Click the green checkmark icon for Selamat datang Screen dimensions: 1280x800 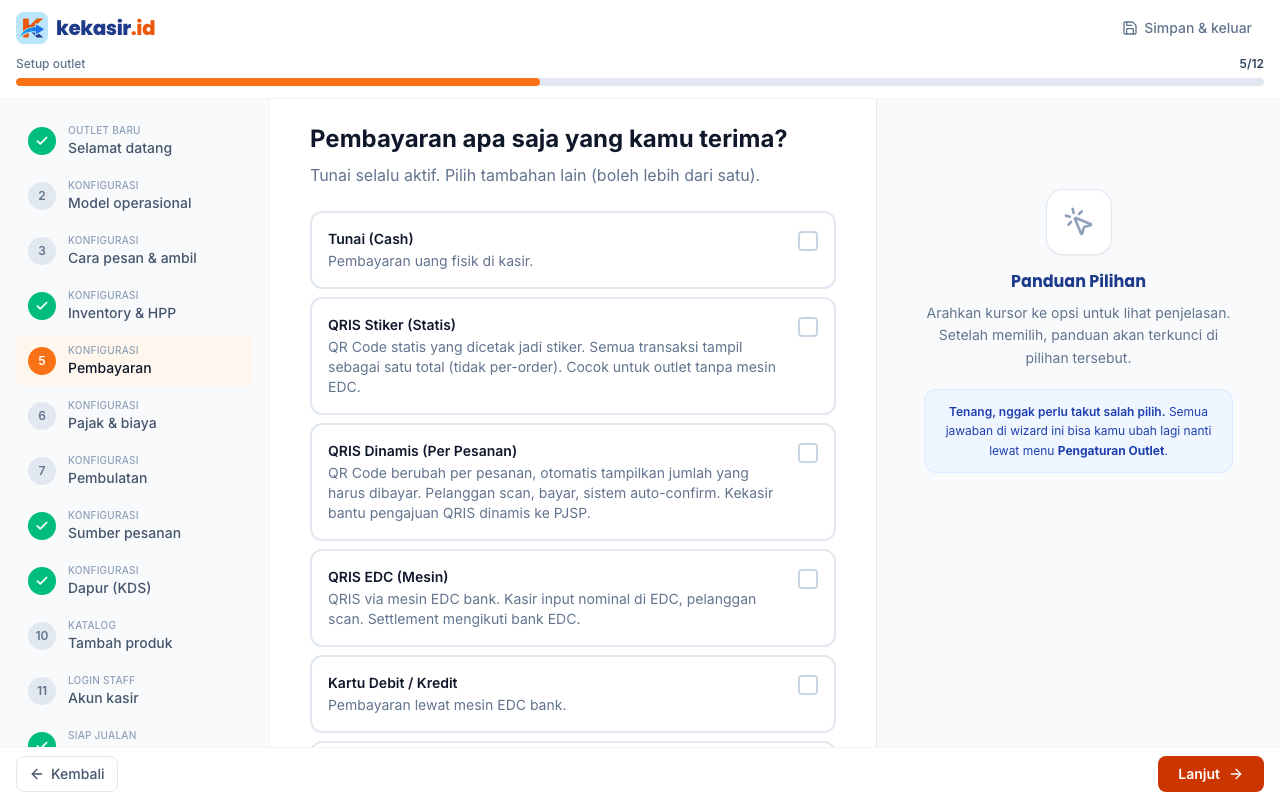(x=42, y=141)
